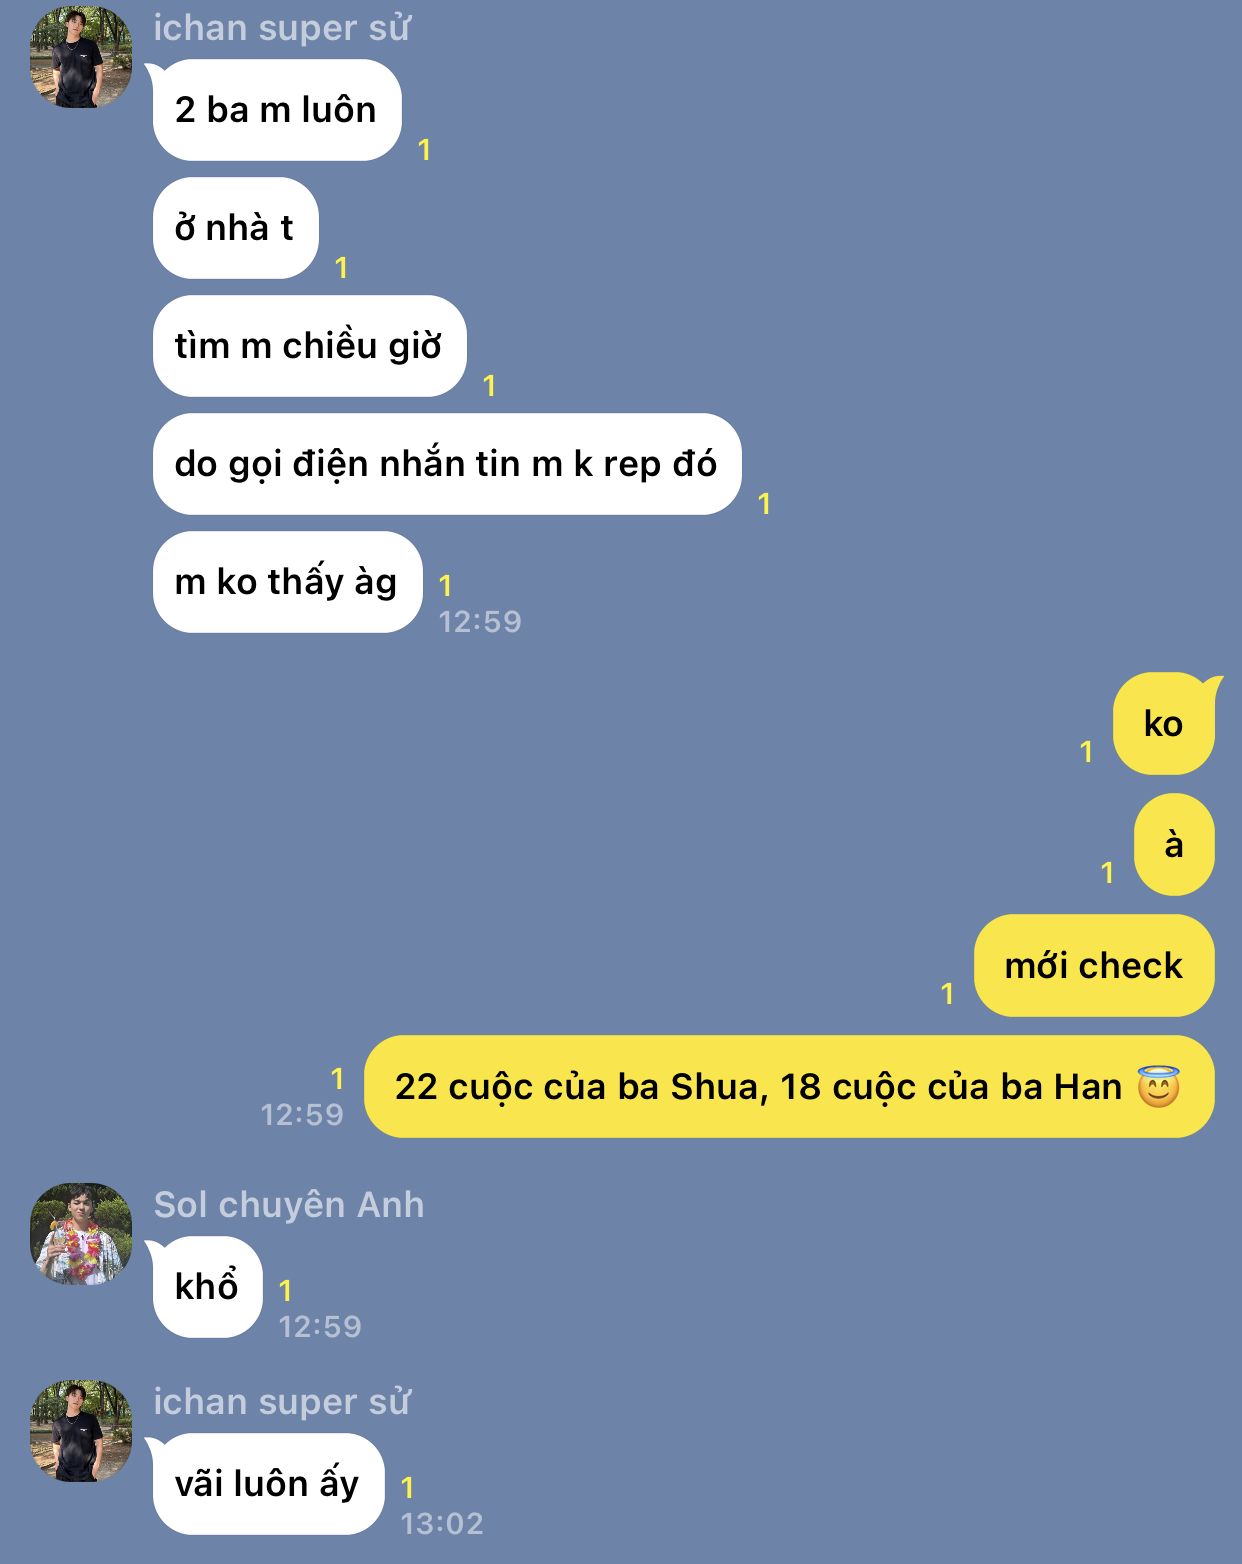This screenshot has height=1564, width=1242.
Task: Tap the 'vãi luôn ấy' message bubble
Action: pyautogui.click(x=268, y=1484)
